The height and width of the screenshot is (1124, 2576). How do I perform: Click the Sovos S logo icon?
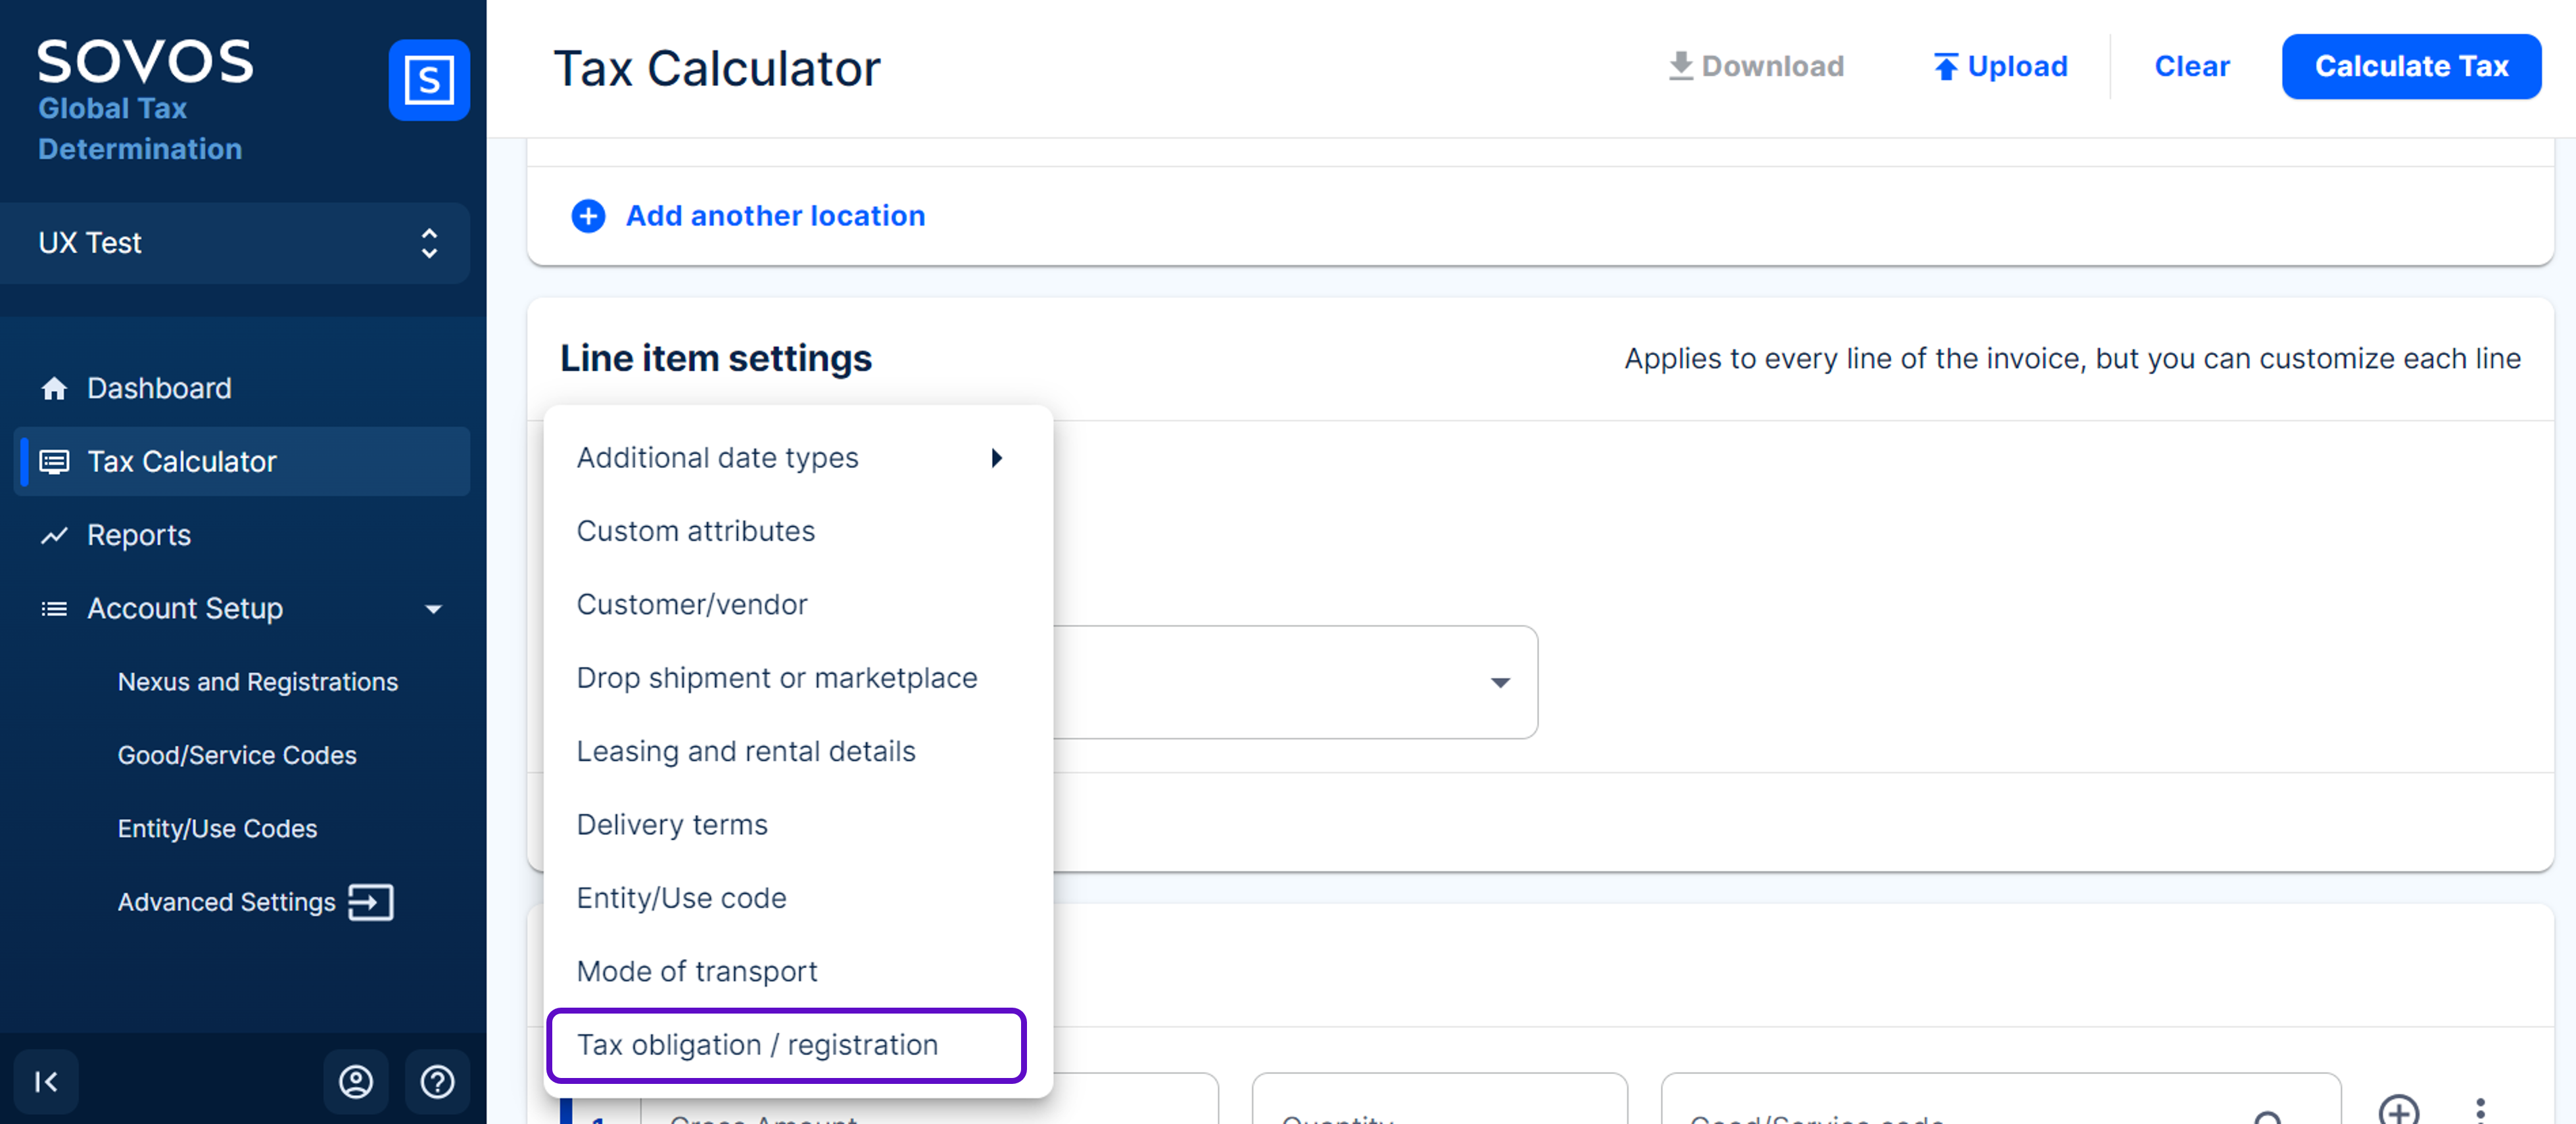pos(429,80)
